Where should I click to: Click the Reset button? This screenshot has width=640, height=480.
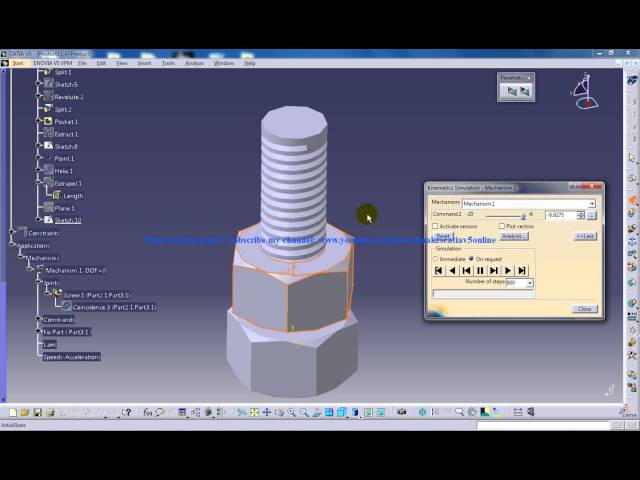(x=443, y=236)
